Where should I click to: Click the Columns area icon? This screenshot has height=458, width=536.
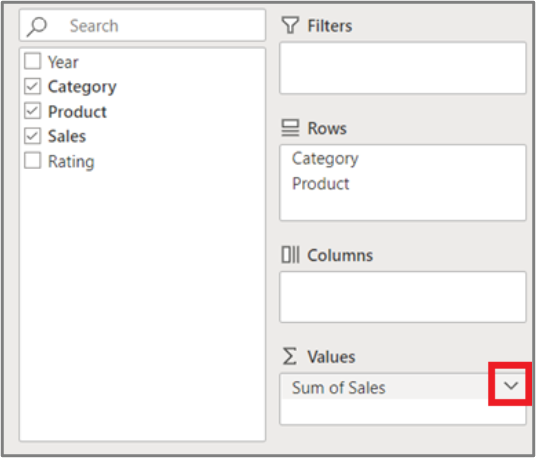pyautogui.click(x=291, y=255)
